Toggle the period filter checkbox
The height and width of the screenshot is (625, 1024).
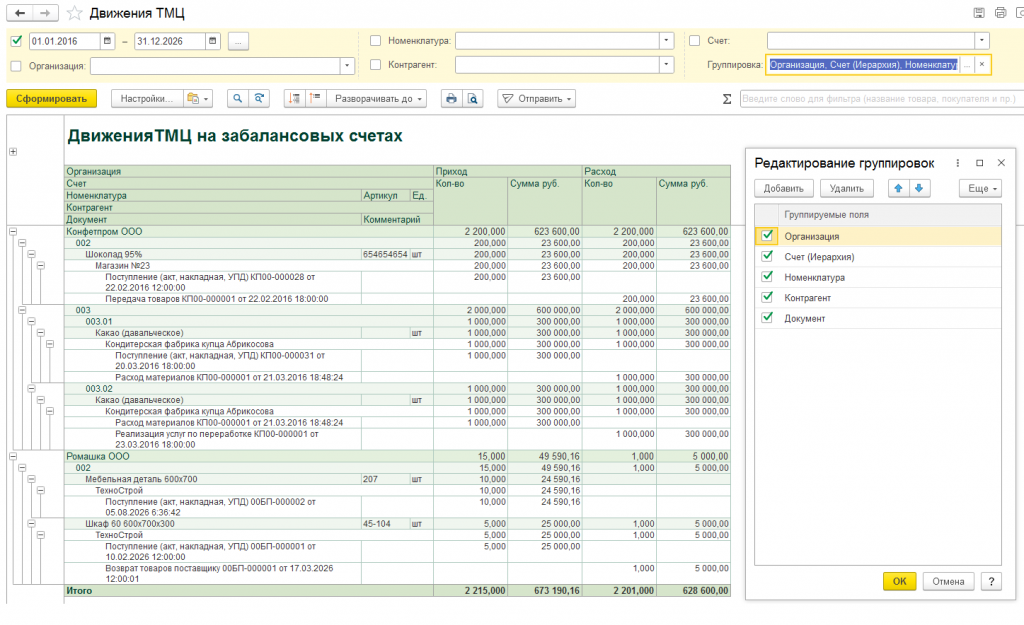pos(17,41)
